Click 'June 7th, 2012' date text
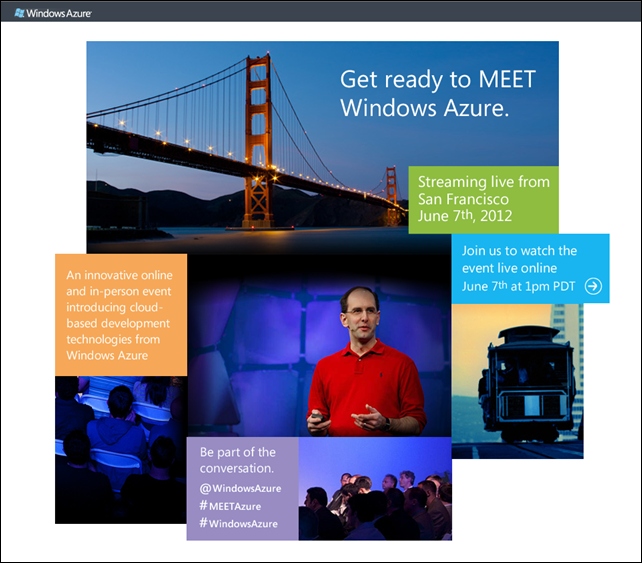This screenshot has width=642, height=563. (465, 216)
